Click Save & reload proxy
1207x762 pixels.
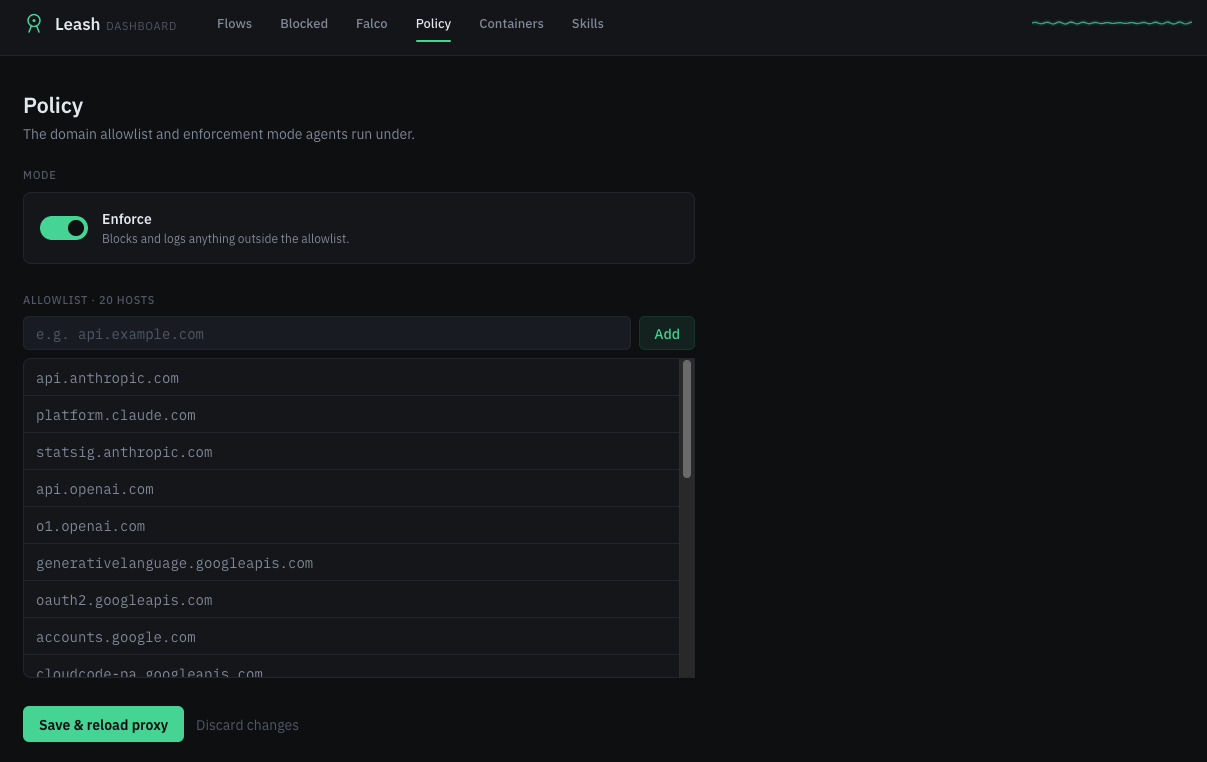pyautogui.click(x=103, y=724)
